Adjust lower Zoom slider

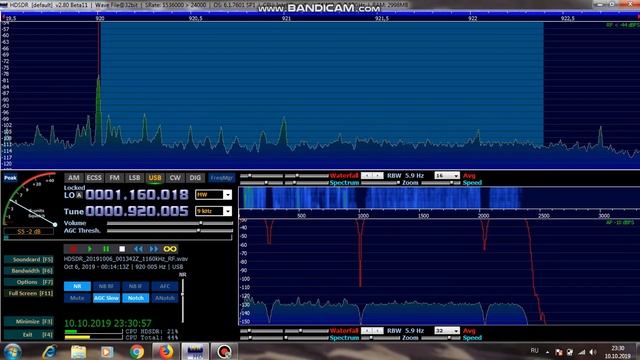tap(380, 338)
